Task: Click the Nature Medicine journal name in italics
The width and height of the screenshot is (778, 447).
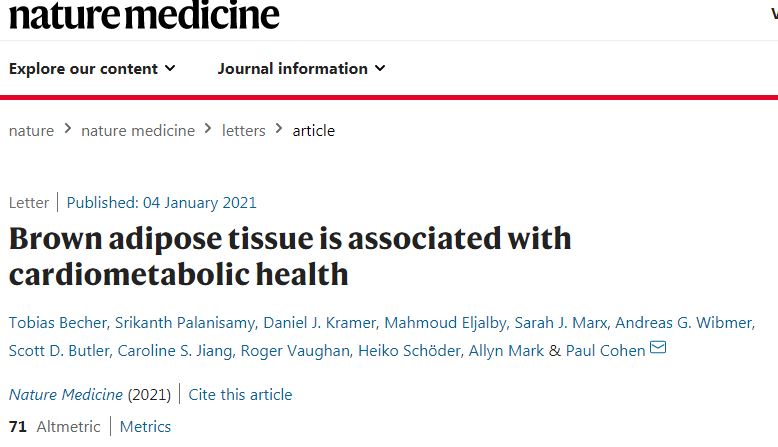Action: point(66,394)
